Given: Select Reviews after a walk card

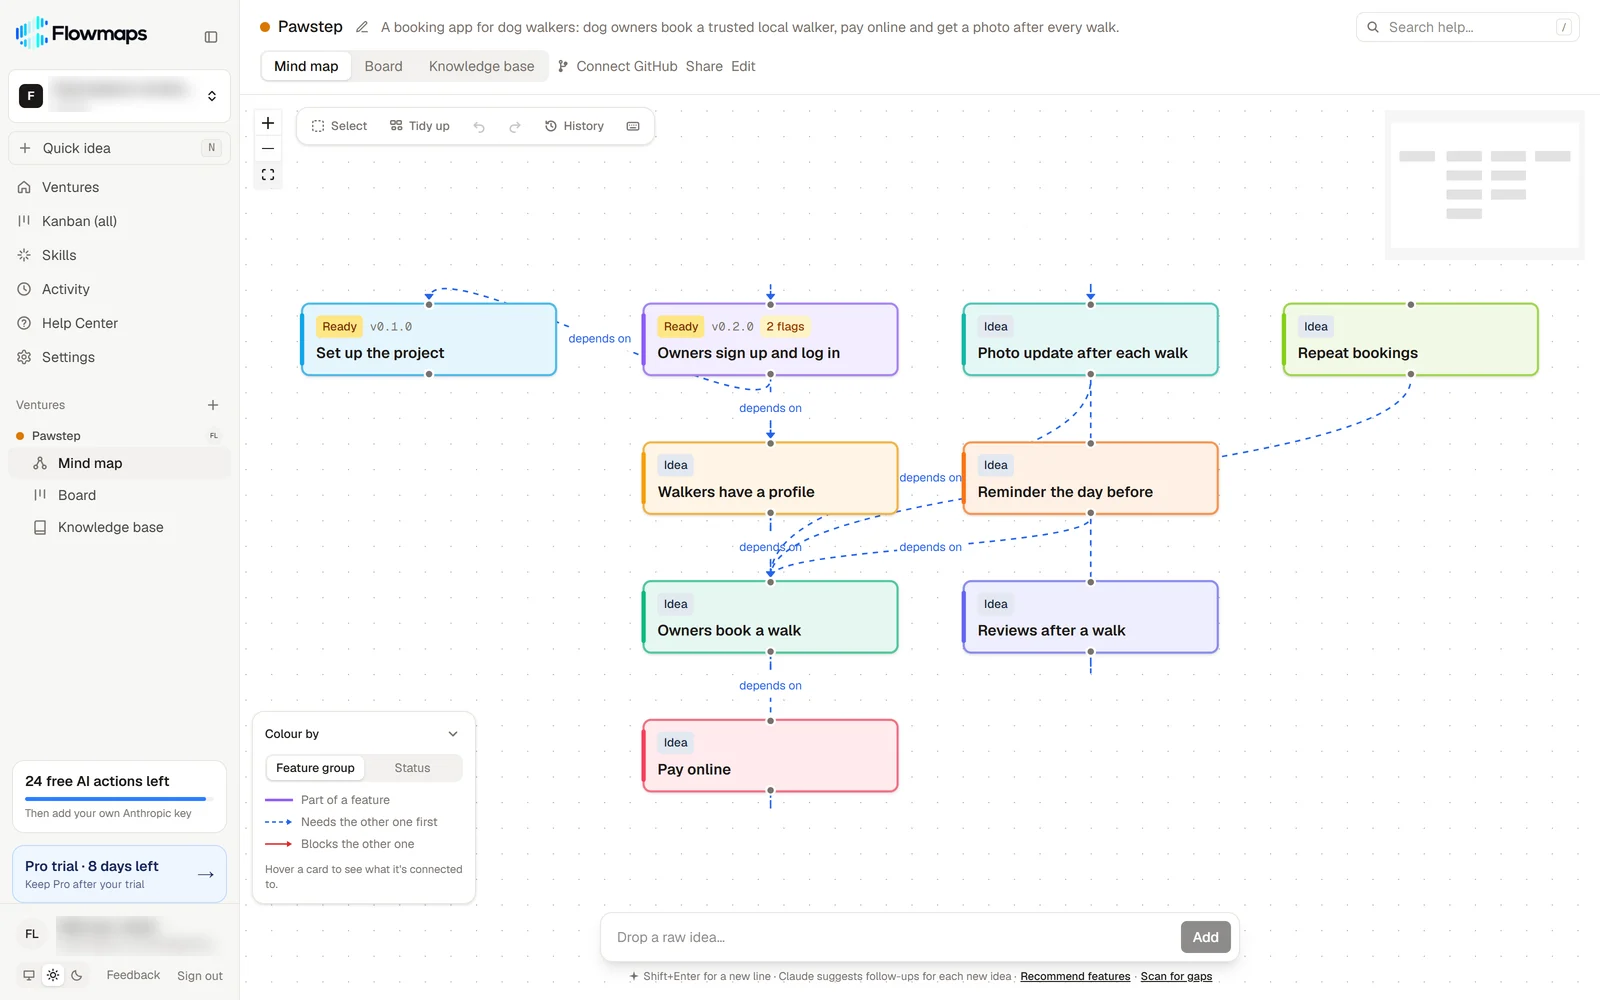Looking at the screenshot, I should [1090, 618].
